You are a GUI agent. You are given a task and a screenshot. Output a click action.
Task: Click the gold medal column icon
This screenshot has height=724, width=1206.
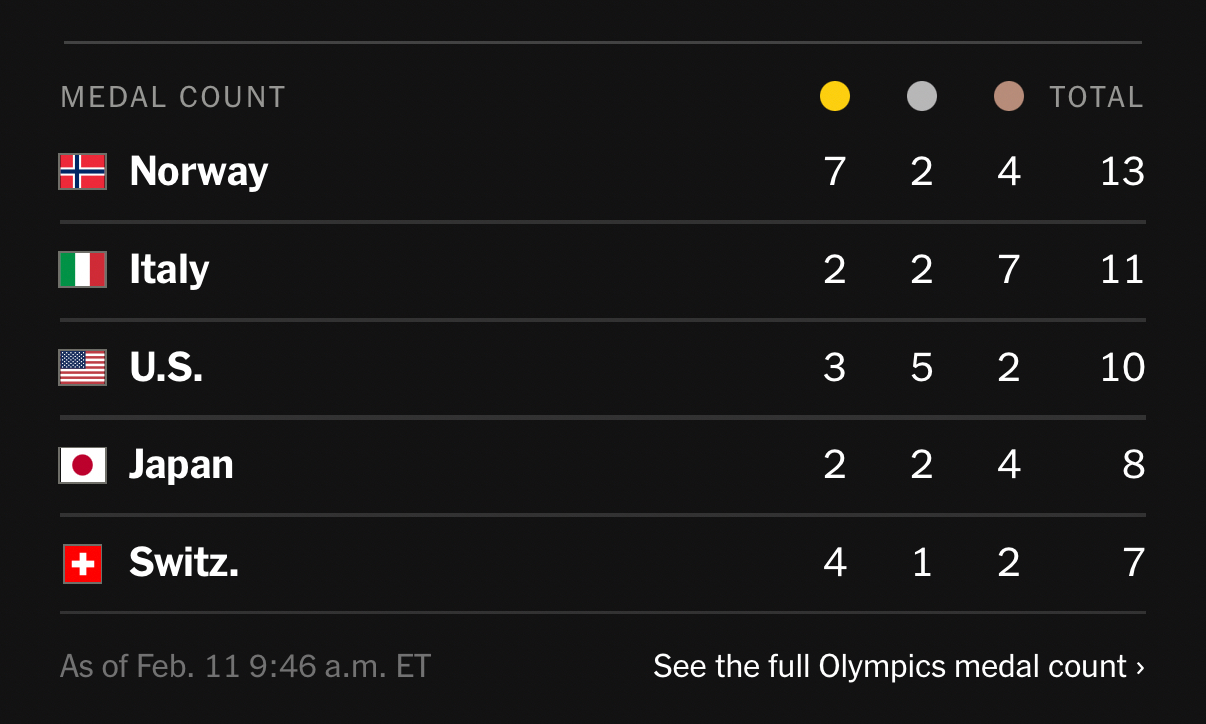pyautogui.click(x=835, y=97)
